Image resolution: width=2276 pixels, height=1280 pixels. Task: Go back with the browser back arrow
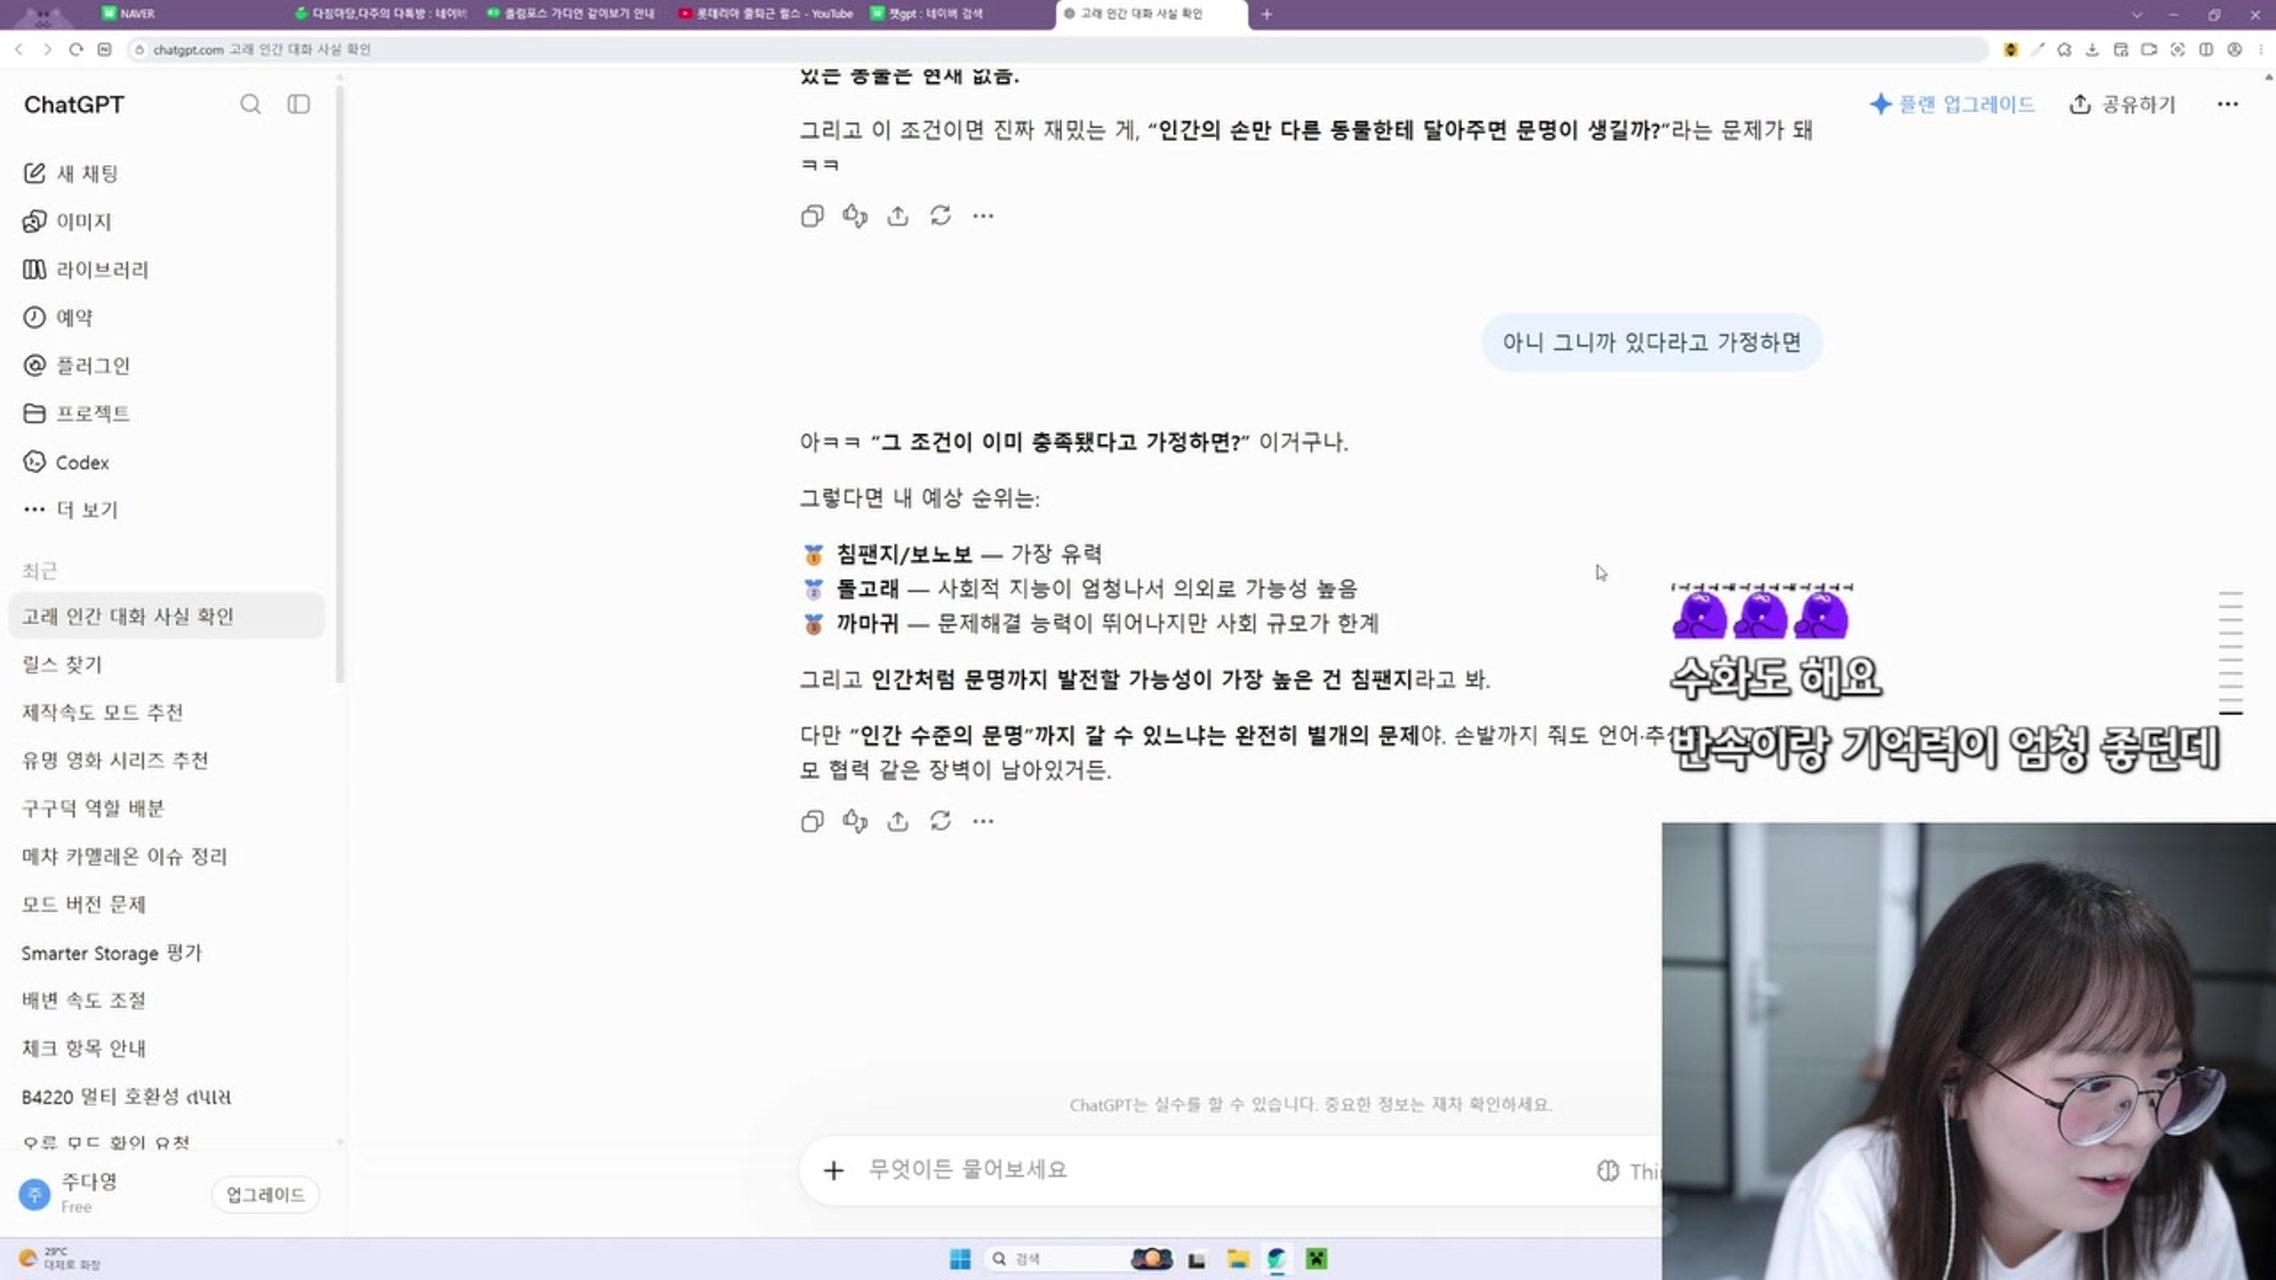(18, 49)
